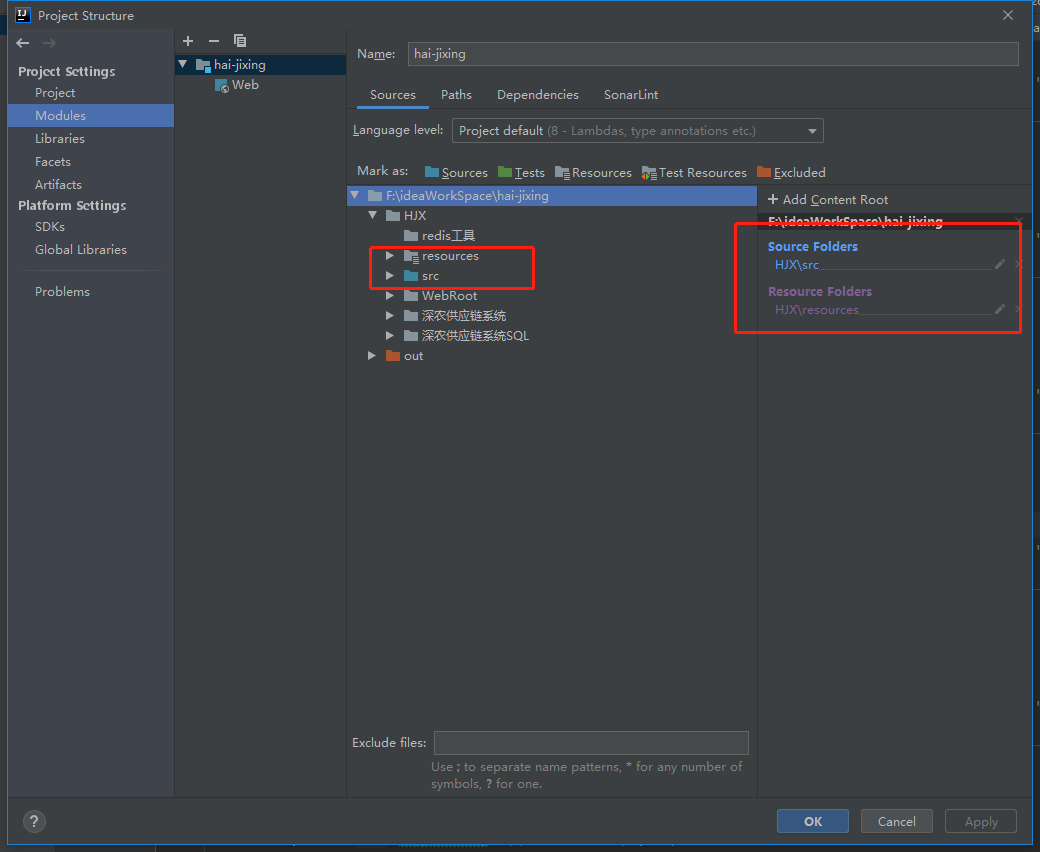The height and width of the screenshot is (852, 1040).
Task: Open Facets settings
Action: click(53, 162)
